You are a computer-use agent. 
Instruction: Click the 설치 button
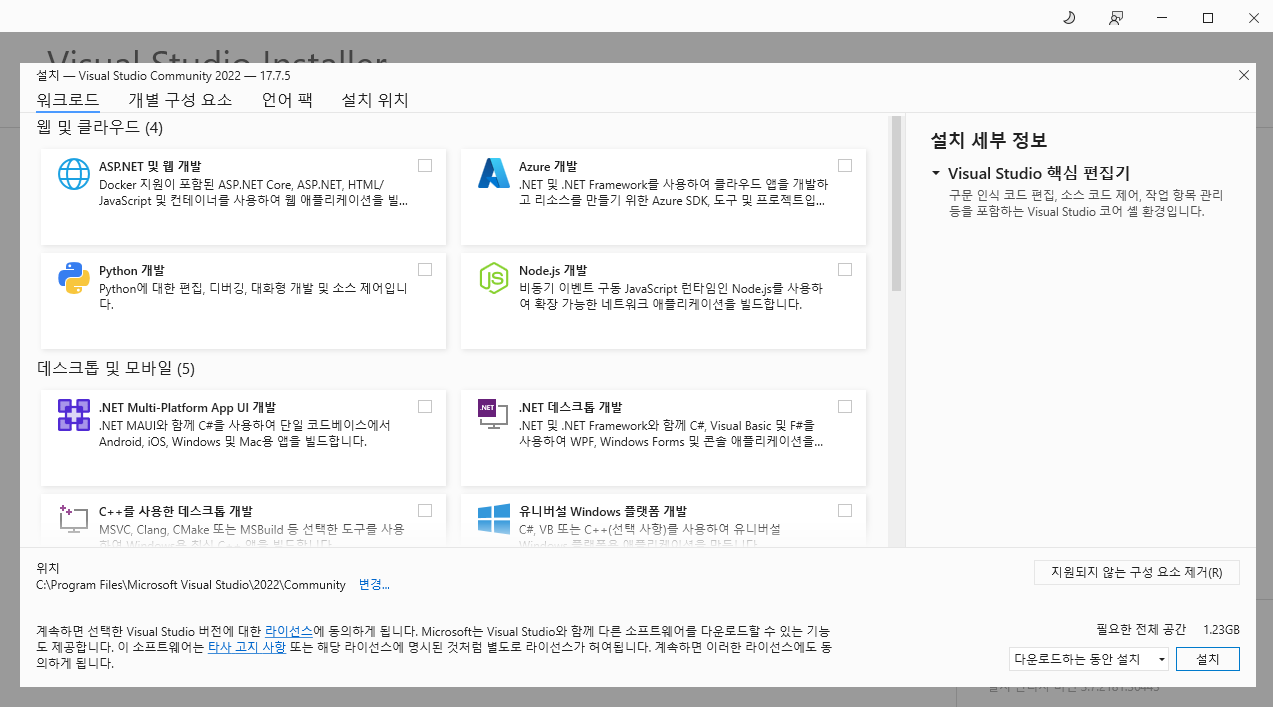pyautogui.click(x=1208, y=659)
